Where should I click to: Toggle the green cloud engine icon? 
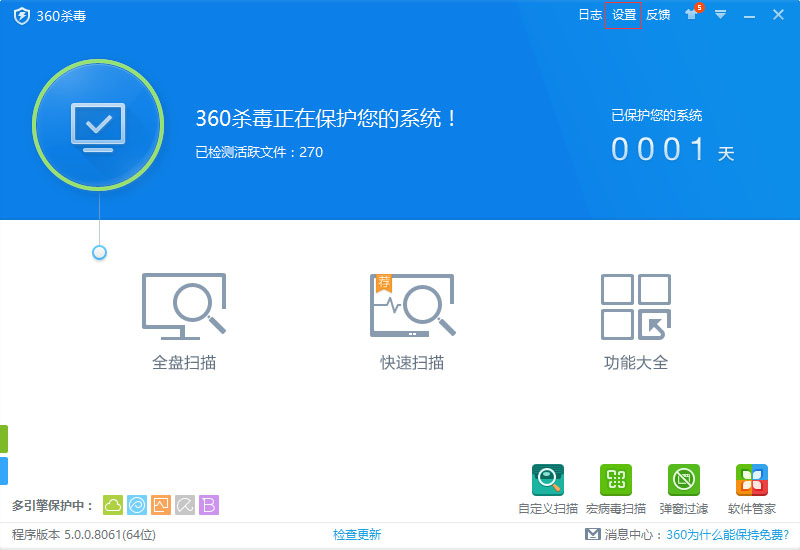(x=113, y=505)
